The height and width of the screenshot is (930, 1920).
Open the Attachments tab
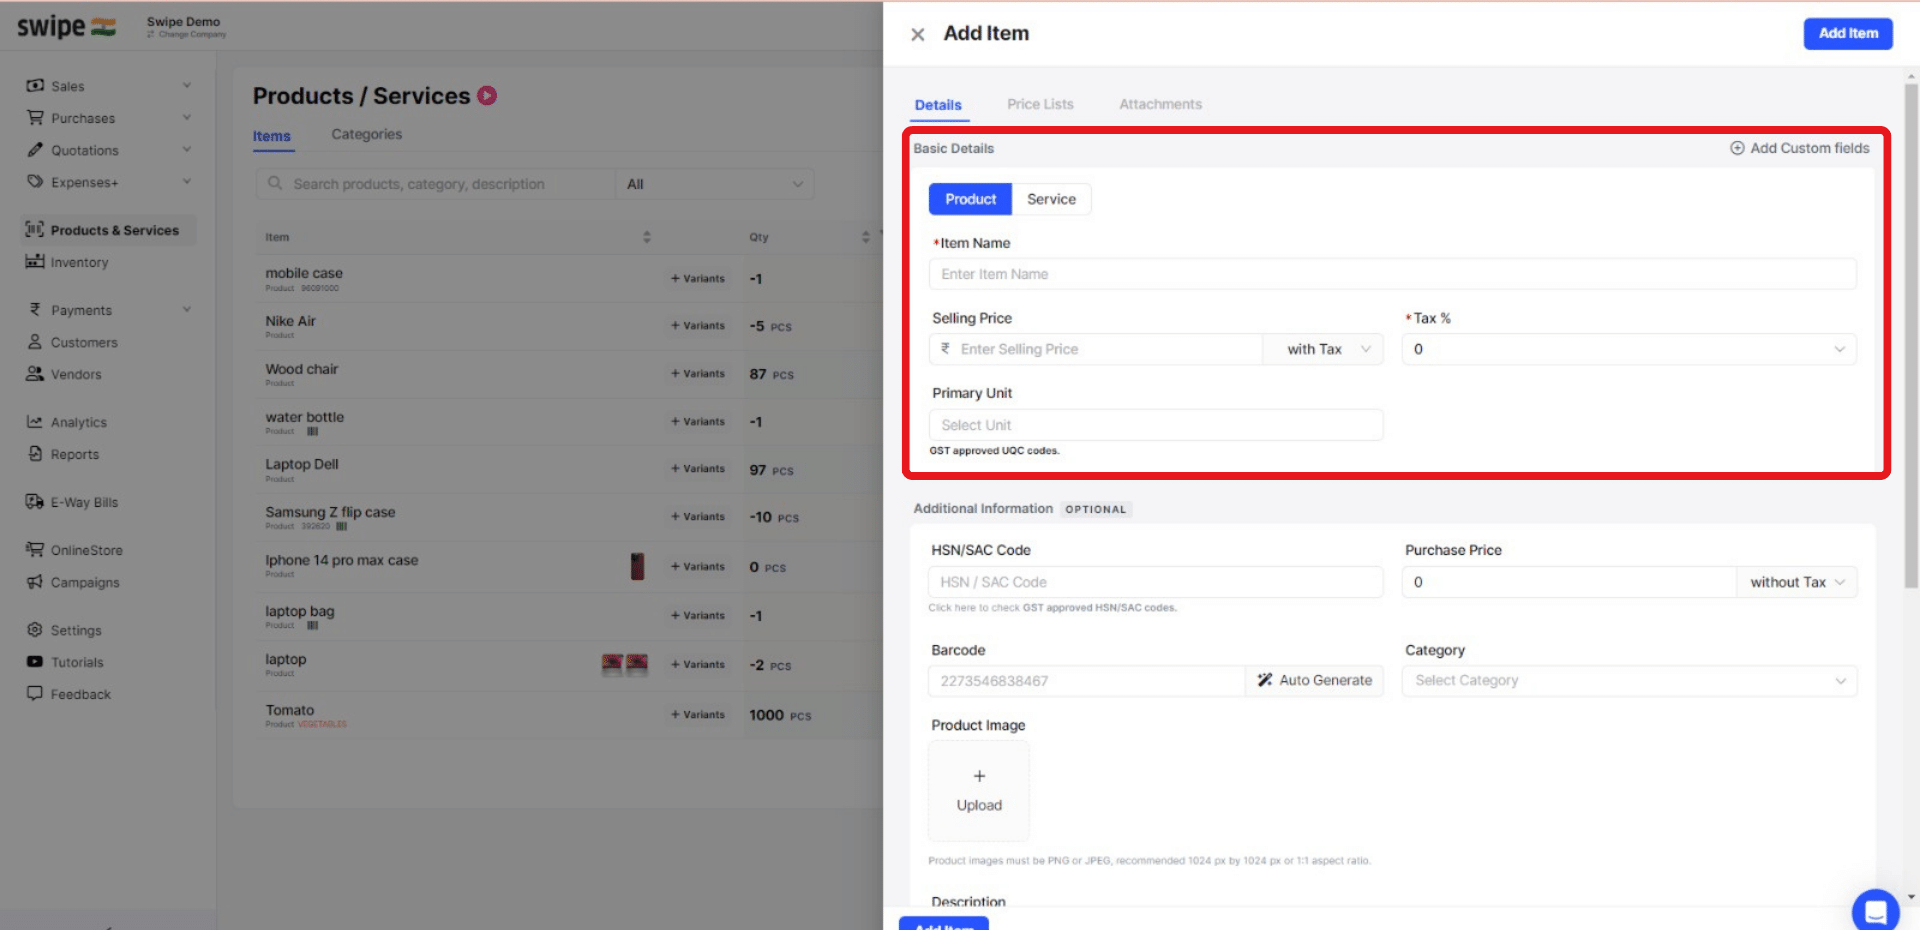click(1160, 104)
